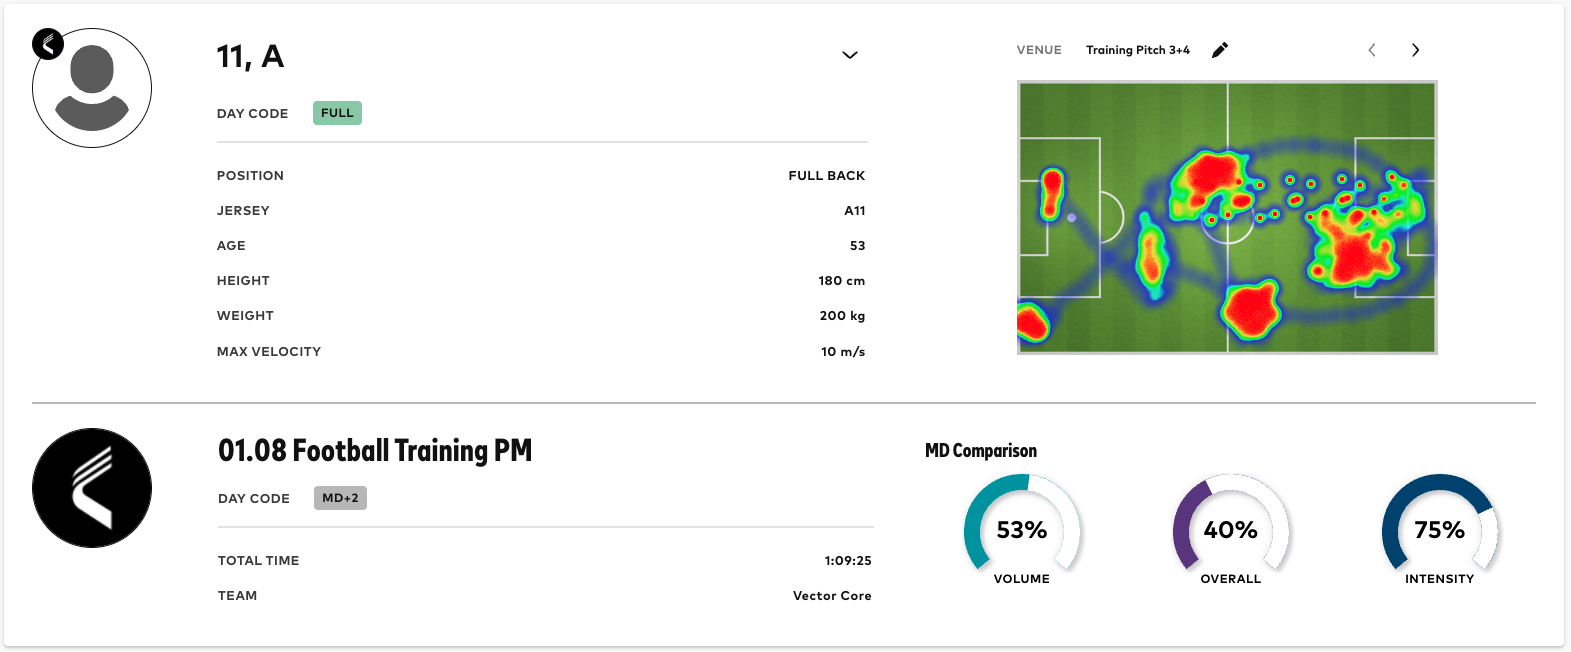Click the Volume percentage gauge
This screenshot has width=1571, height=652.
pyautogui.click(x=1021, y=531)
